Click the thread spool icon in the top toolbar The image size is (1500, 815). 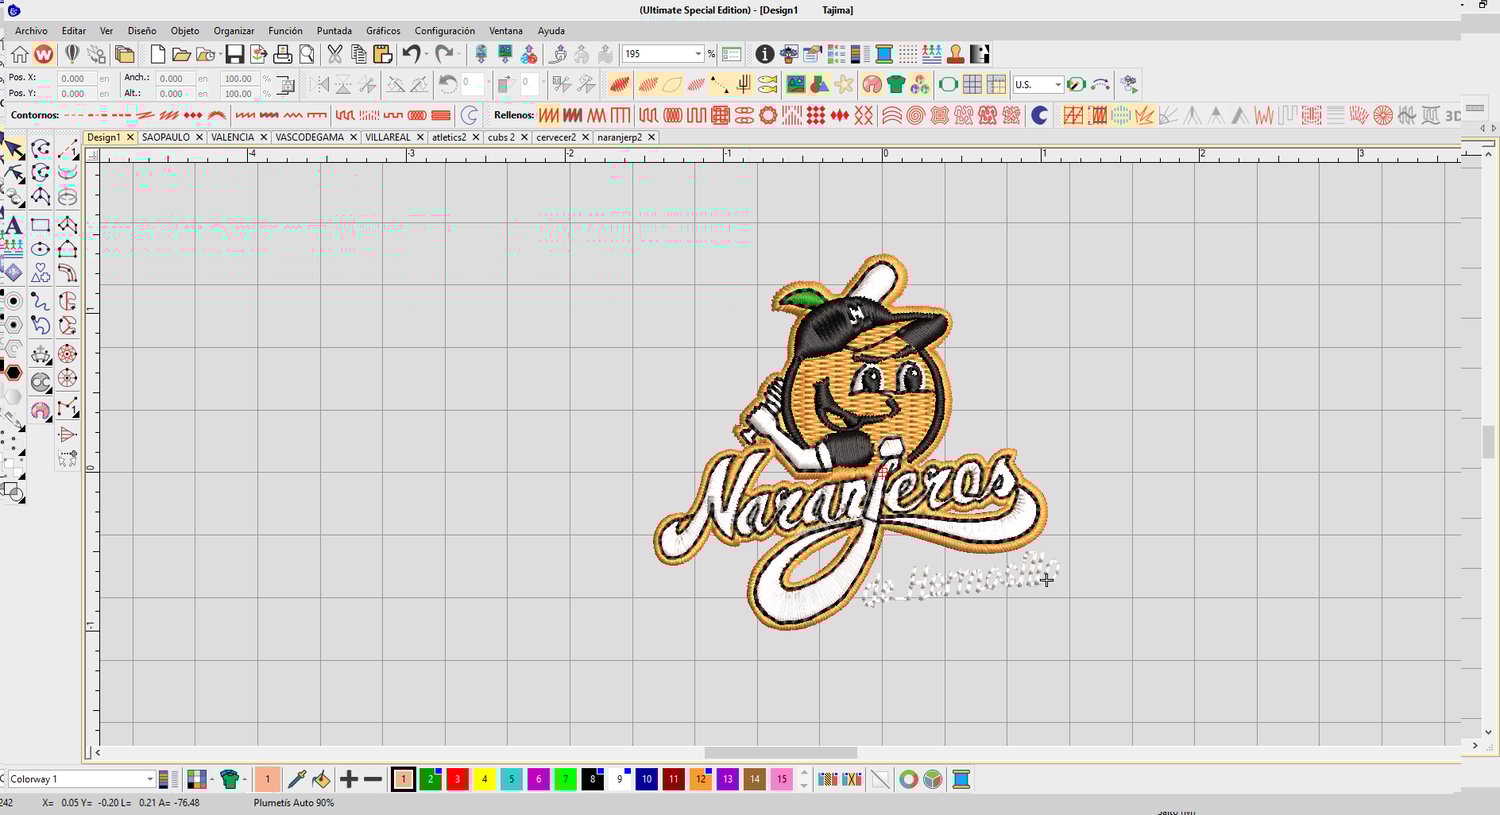[x=884, y=54]
